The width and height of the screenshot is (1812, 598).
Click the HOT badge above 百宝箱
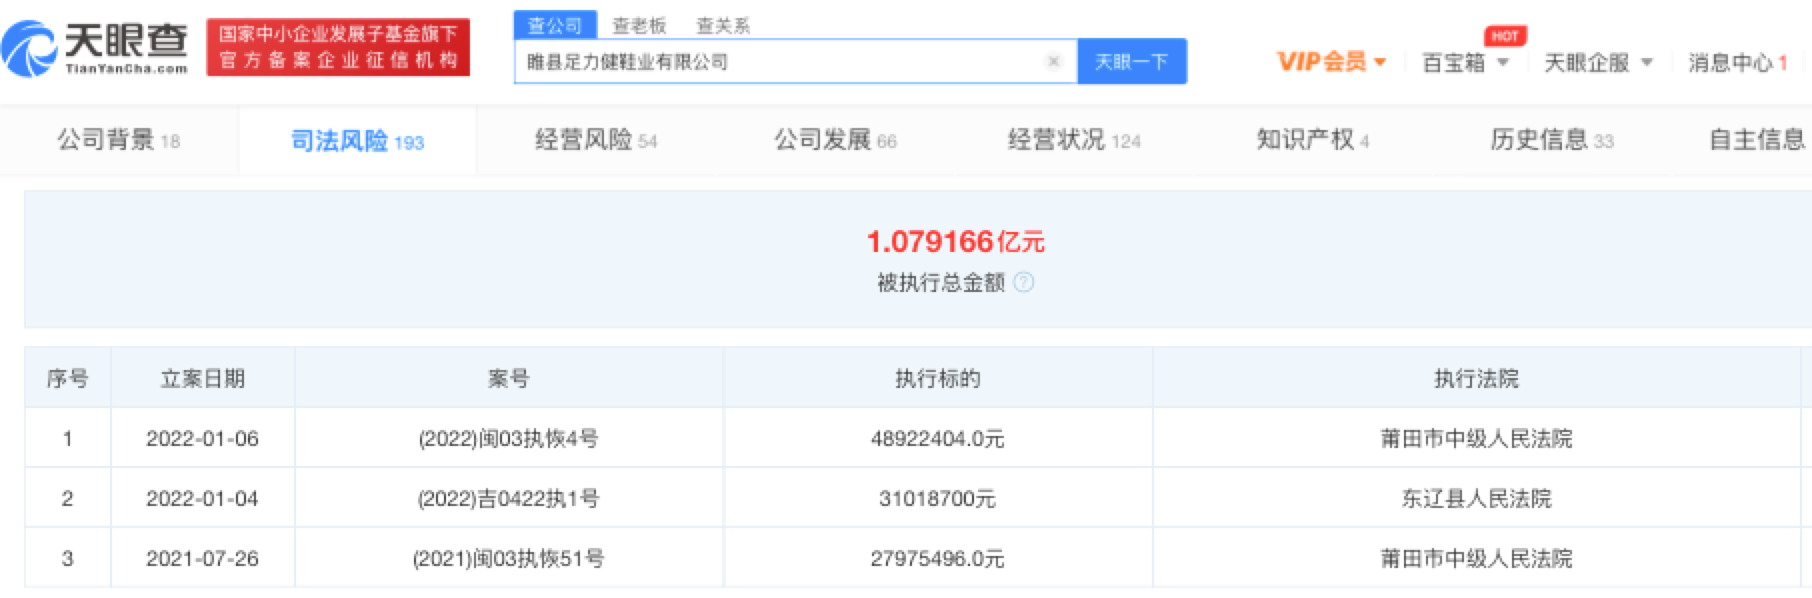(1504, 36)
